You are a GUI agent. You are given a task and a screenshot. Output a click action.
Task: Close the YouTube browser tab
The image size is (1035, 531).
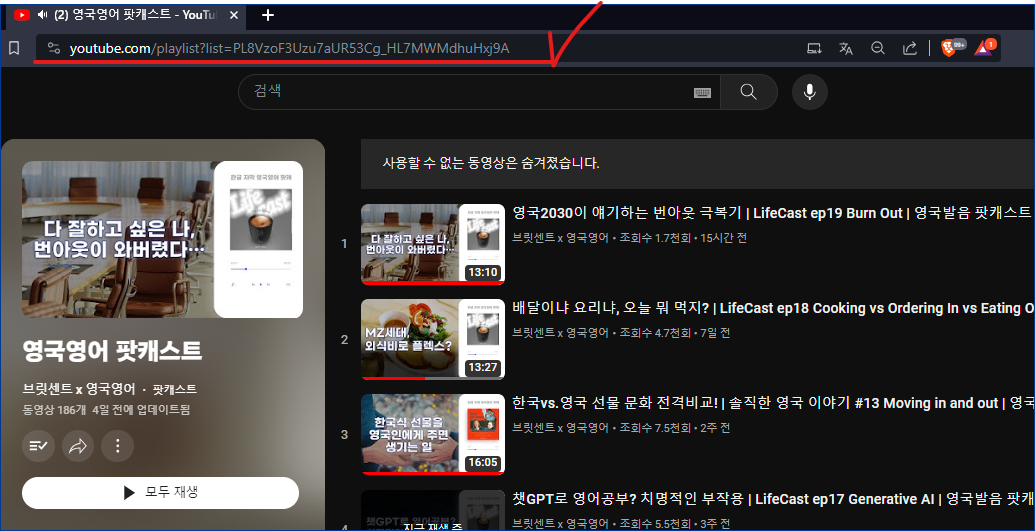234,15
